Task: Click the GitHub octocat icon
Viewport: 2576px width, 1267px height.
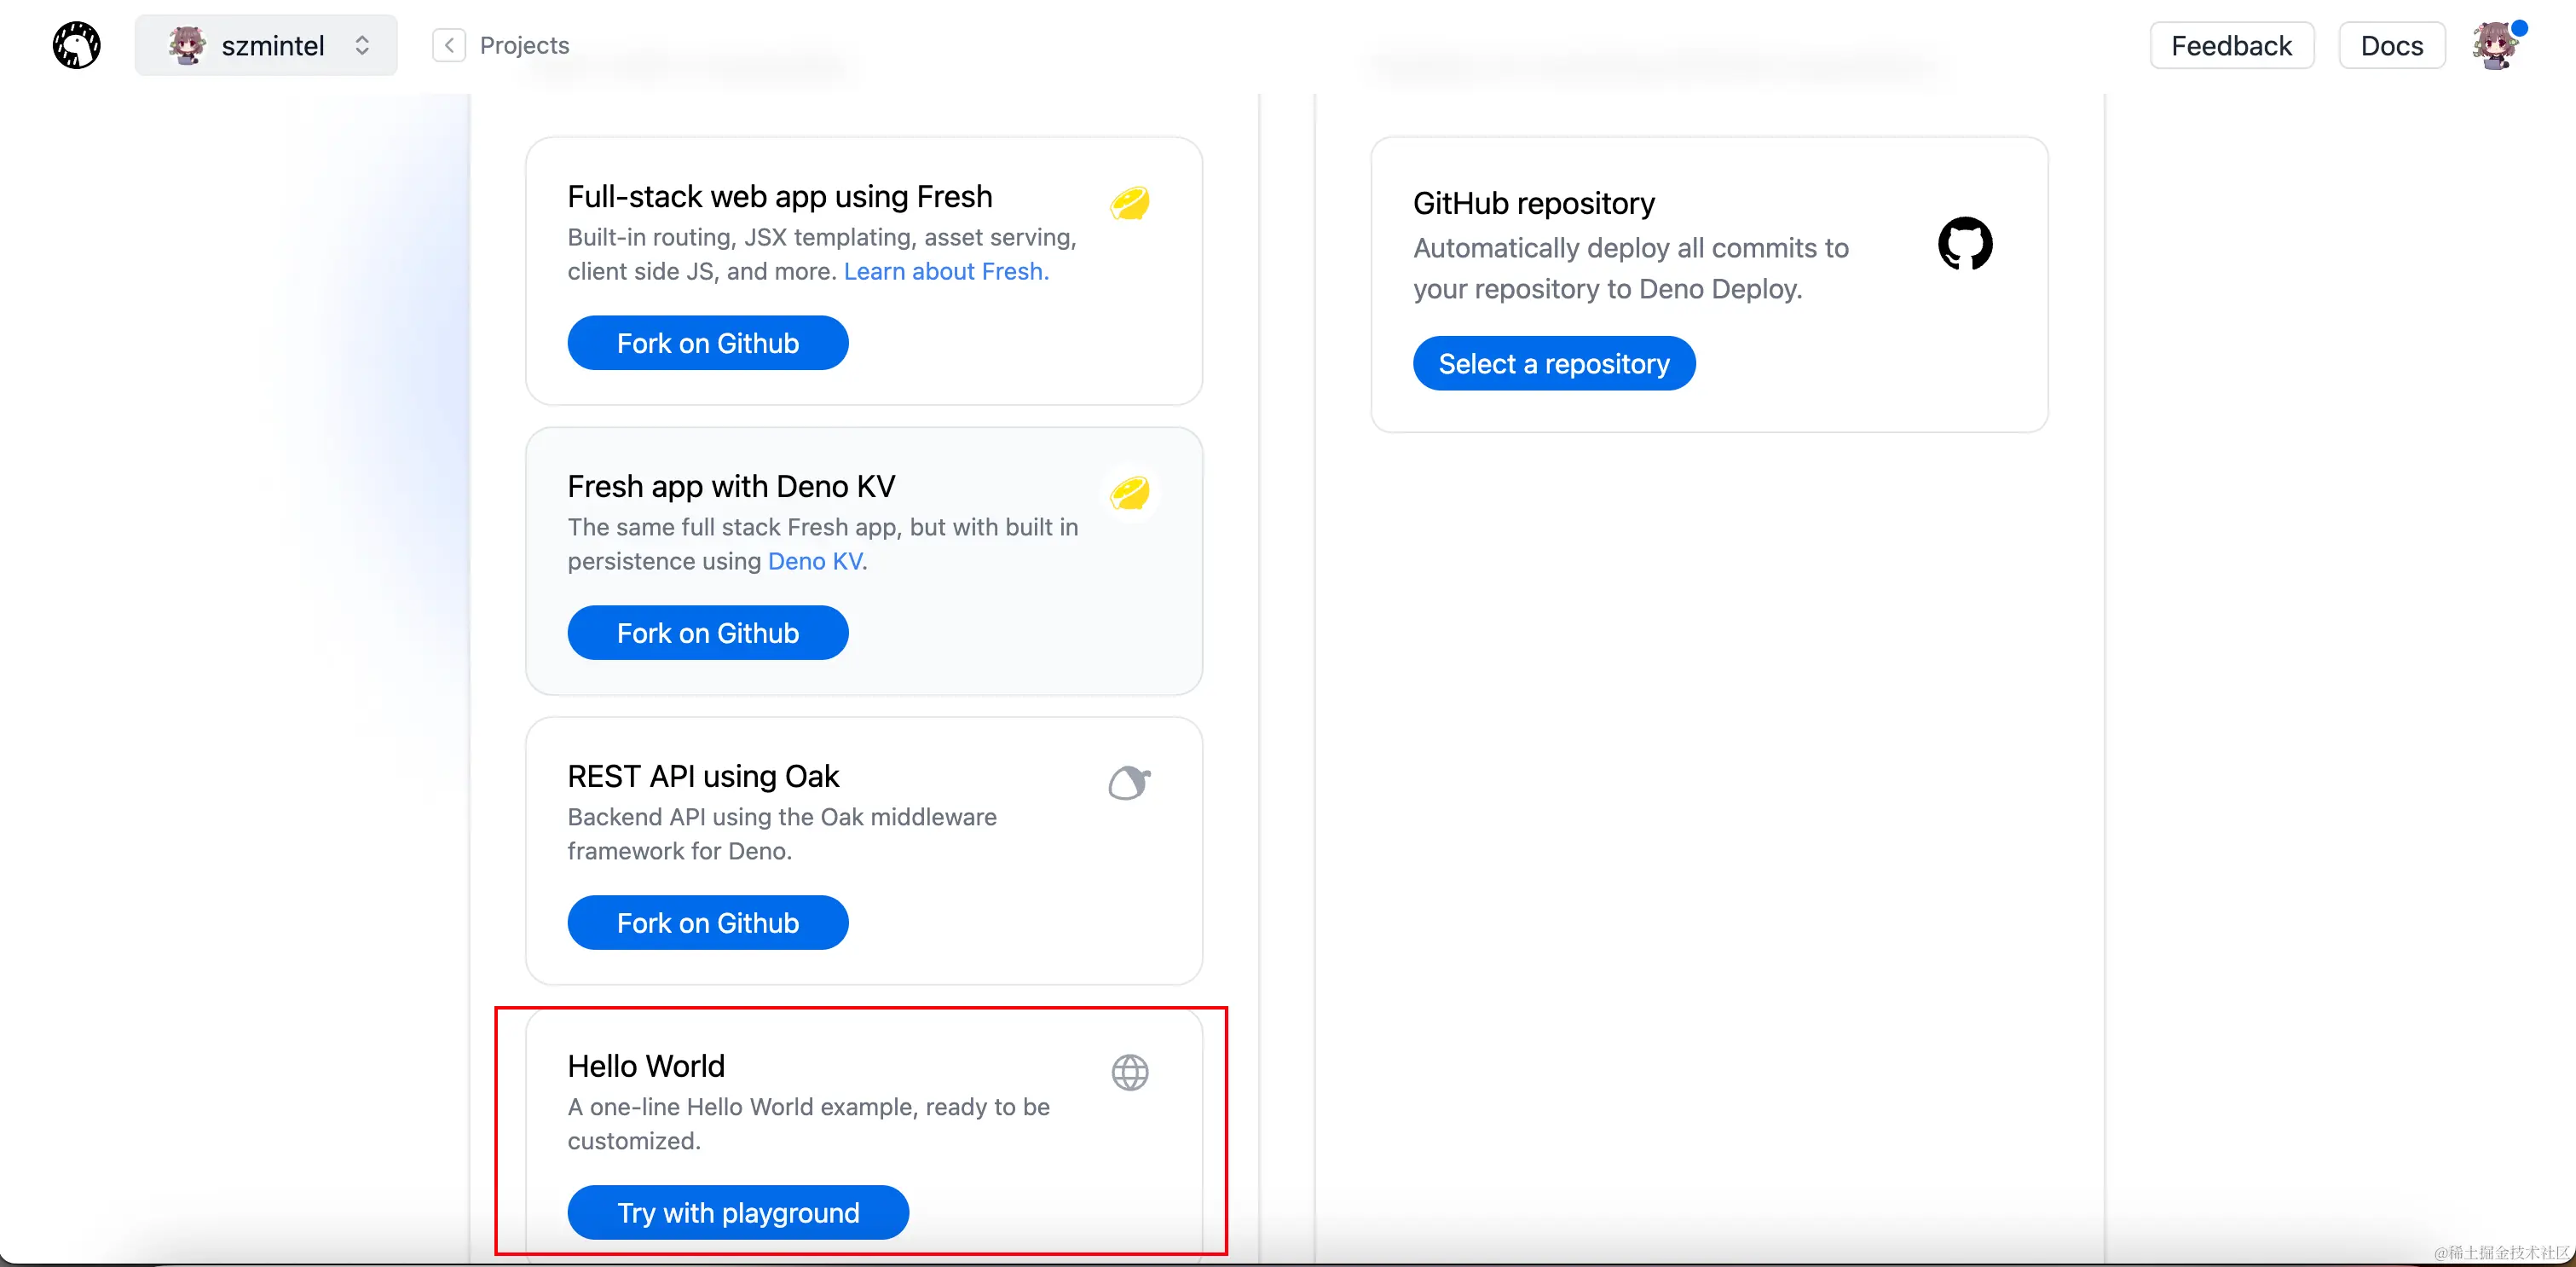Action: coord(1964,243)
